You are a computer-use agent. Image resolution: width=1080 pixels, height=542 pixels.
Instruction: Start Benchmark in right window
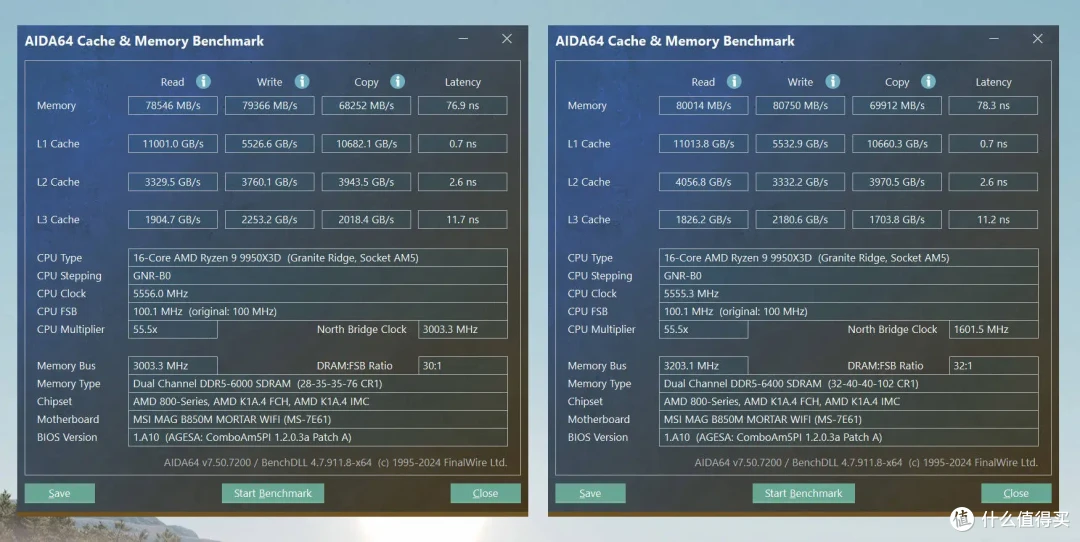pyautogui.click(x=803, y=493)
